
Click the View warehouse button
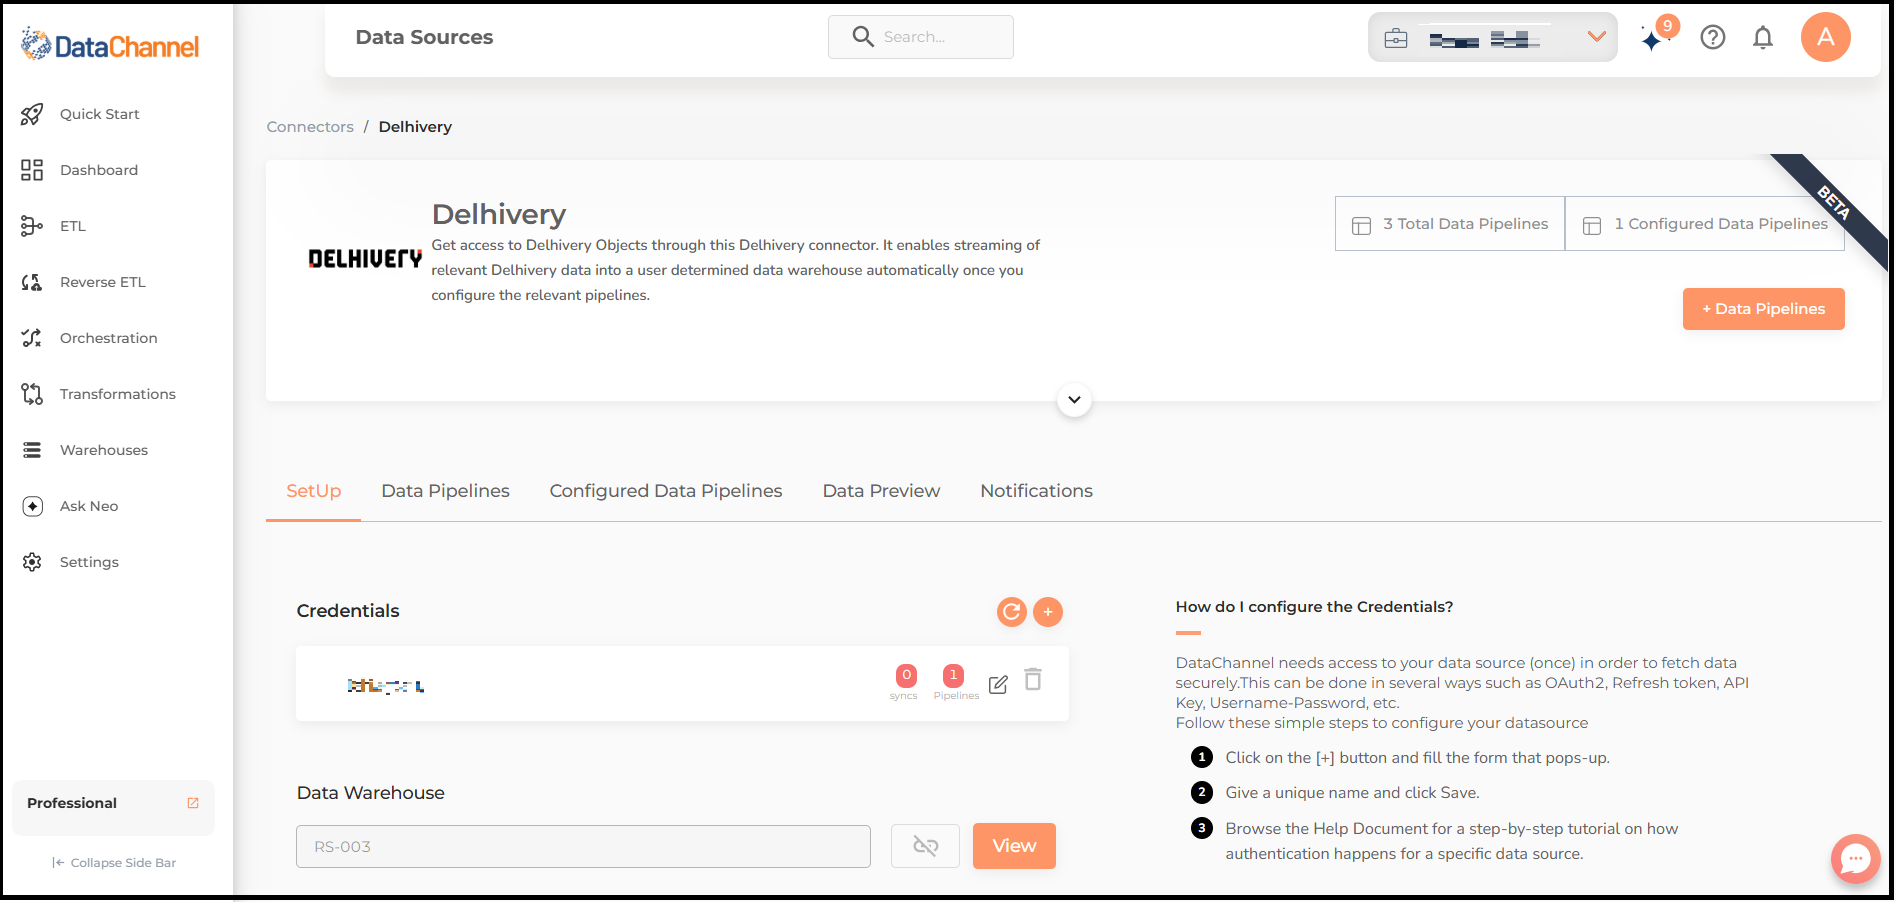pyautogui.click(x=1014, y=846)
